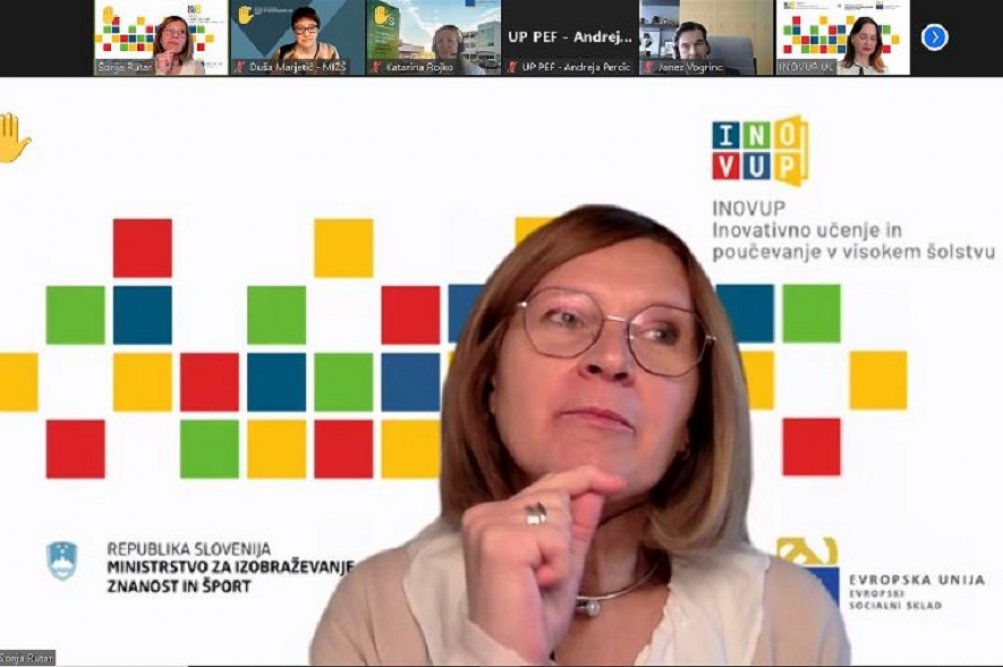The image size is (1003, 667).
Task: Click the Janez Vogrinc name label
Action: coord(691,67)
